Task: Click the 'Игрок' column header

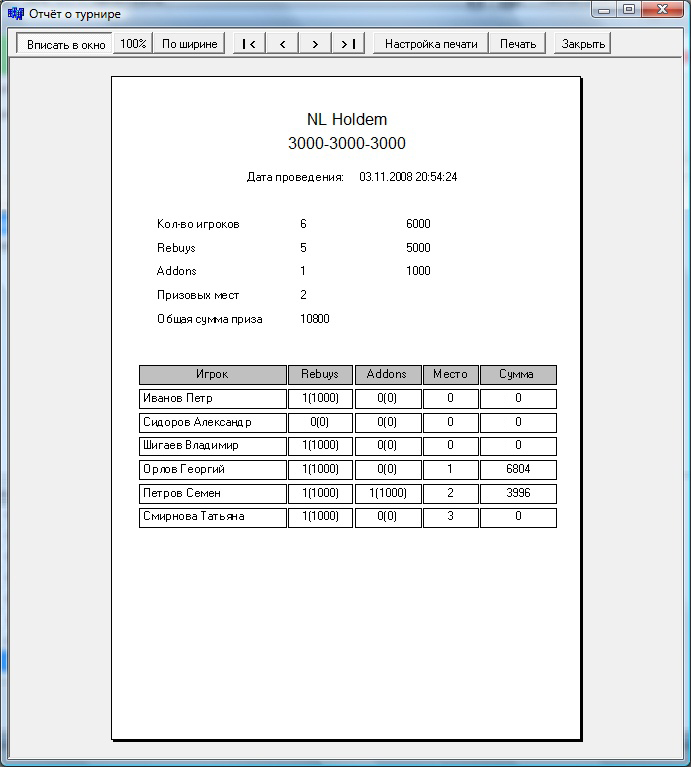Action: pos(212,374)
